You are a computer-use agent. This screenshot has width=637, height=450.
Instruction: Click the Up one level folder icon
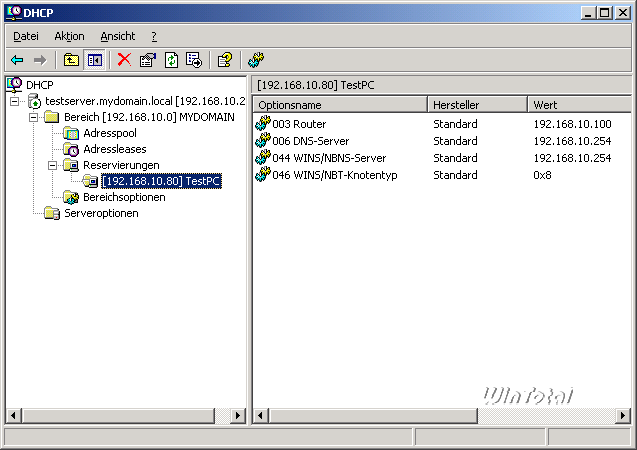point(71,60)
